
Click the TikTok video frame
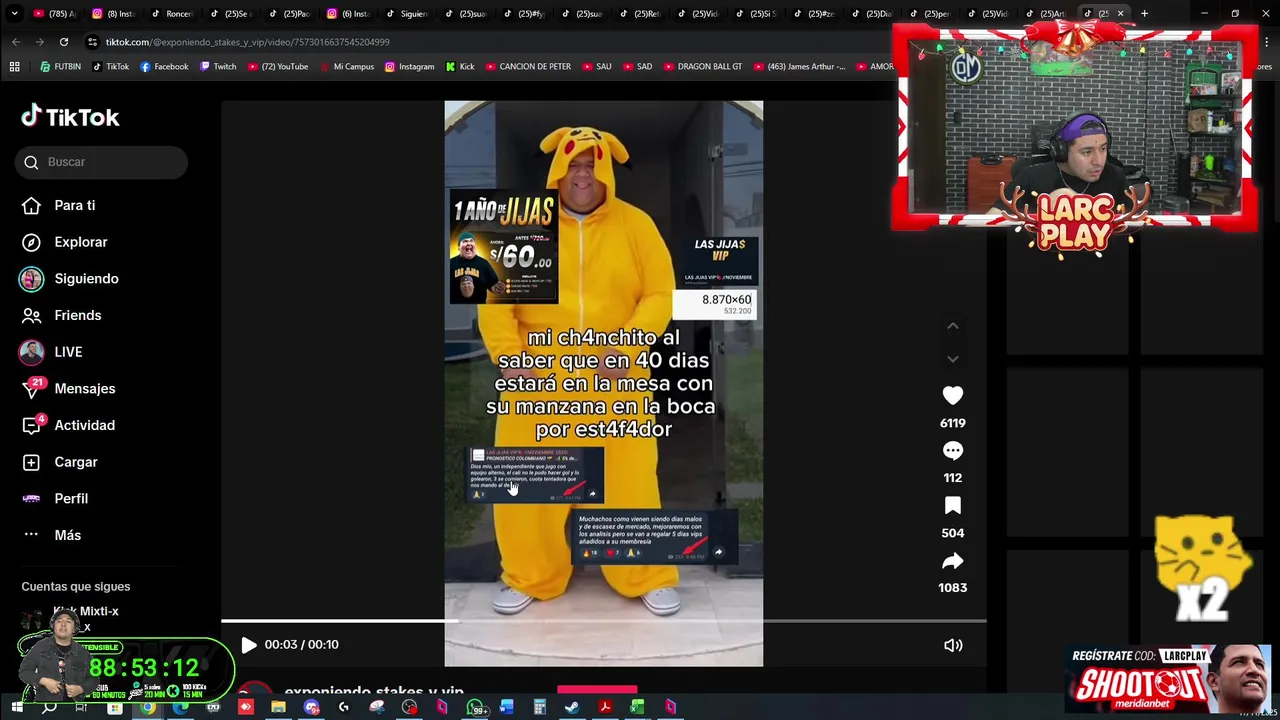point(603,383)
